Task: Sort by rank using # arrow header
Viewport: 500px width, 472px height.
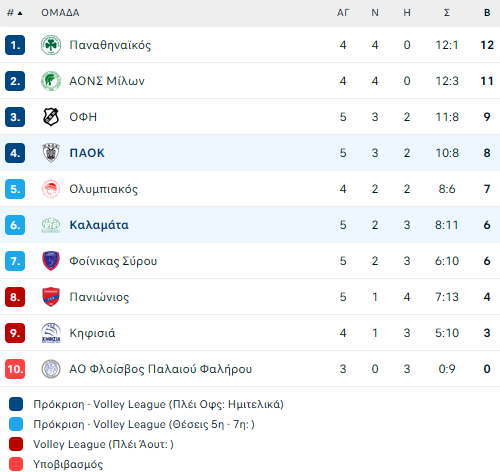Action: pos(15,13)
